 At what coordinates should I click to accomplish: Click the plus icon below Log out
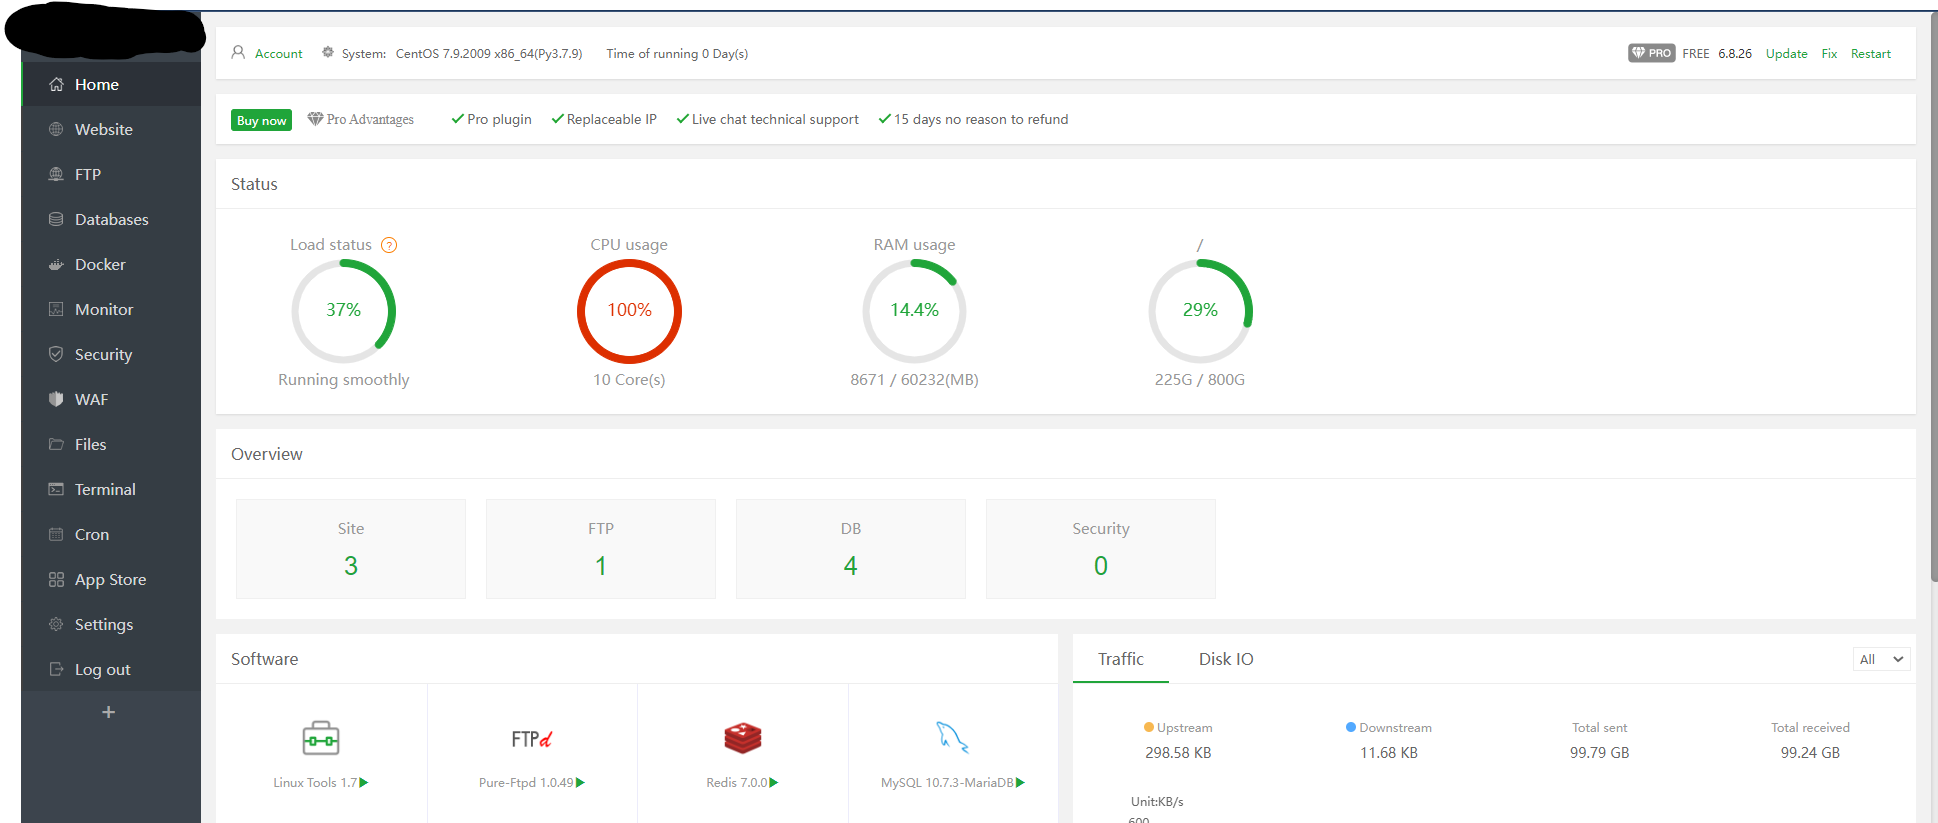coord(109,712)
